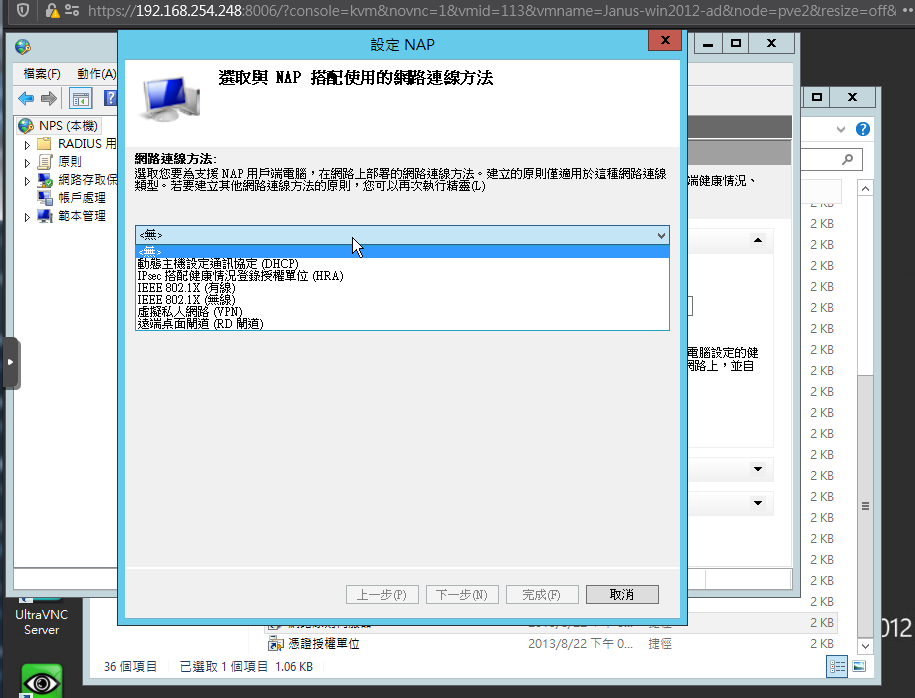Screen dimensions: 915x698
Task: Click the 範本管理 tree icon
Action: coord(45,216)
